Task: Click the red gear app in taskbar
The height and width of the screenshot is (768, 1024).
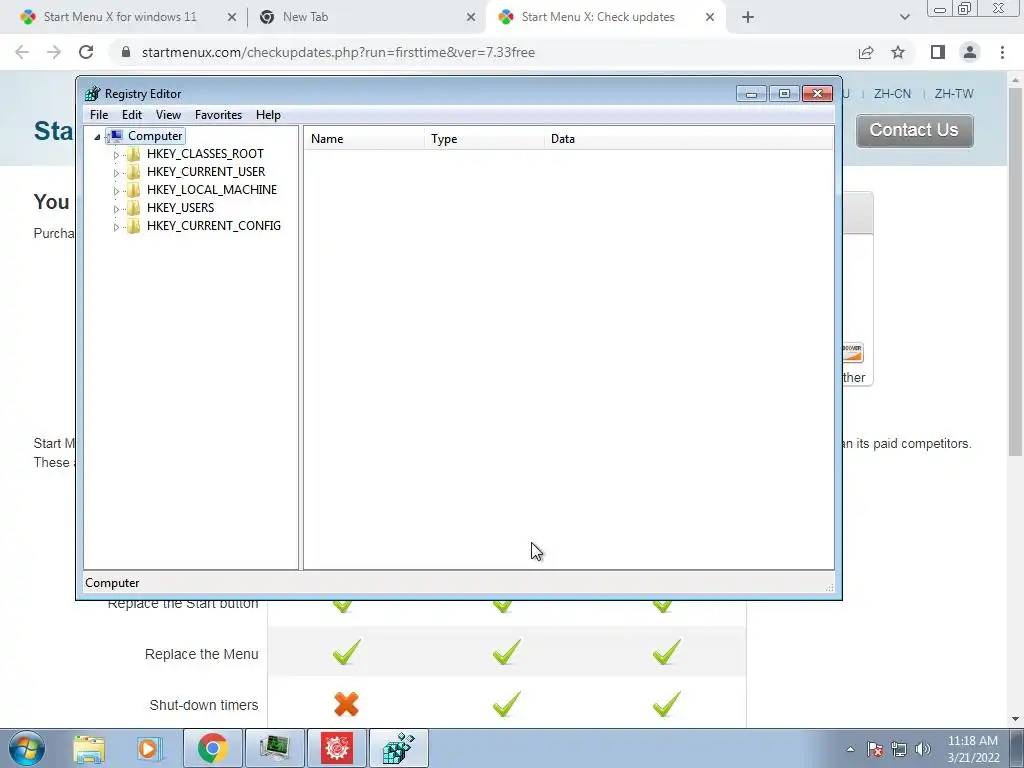Action: coord(337,748)
